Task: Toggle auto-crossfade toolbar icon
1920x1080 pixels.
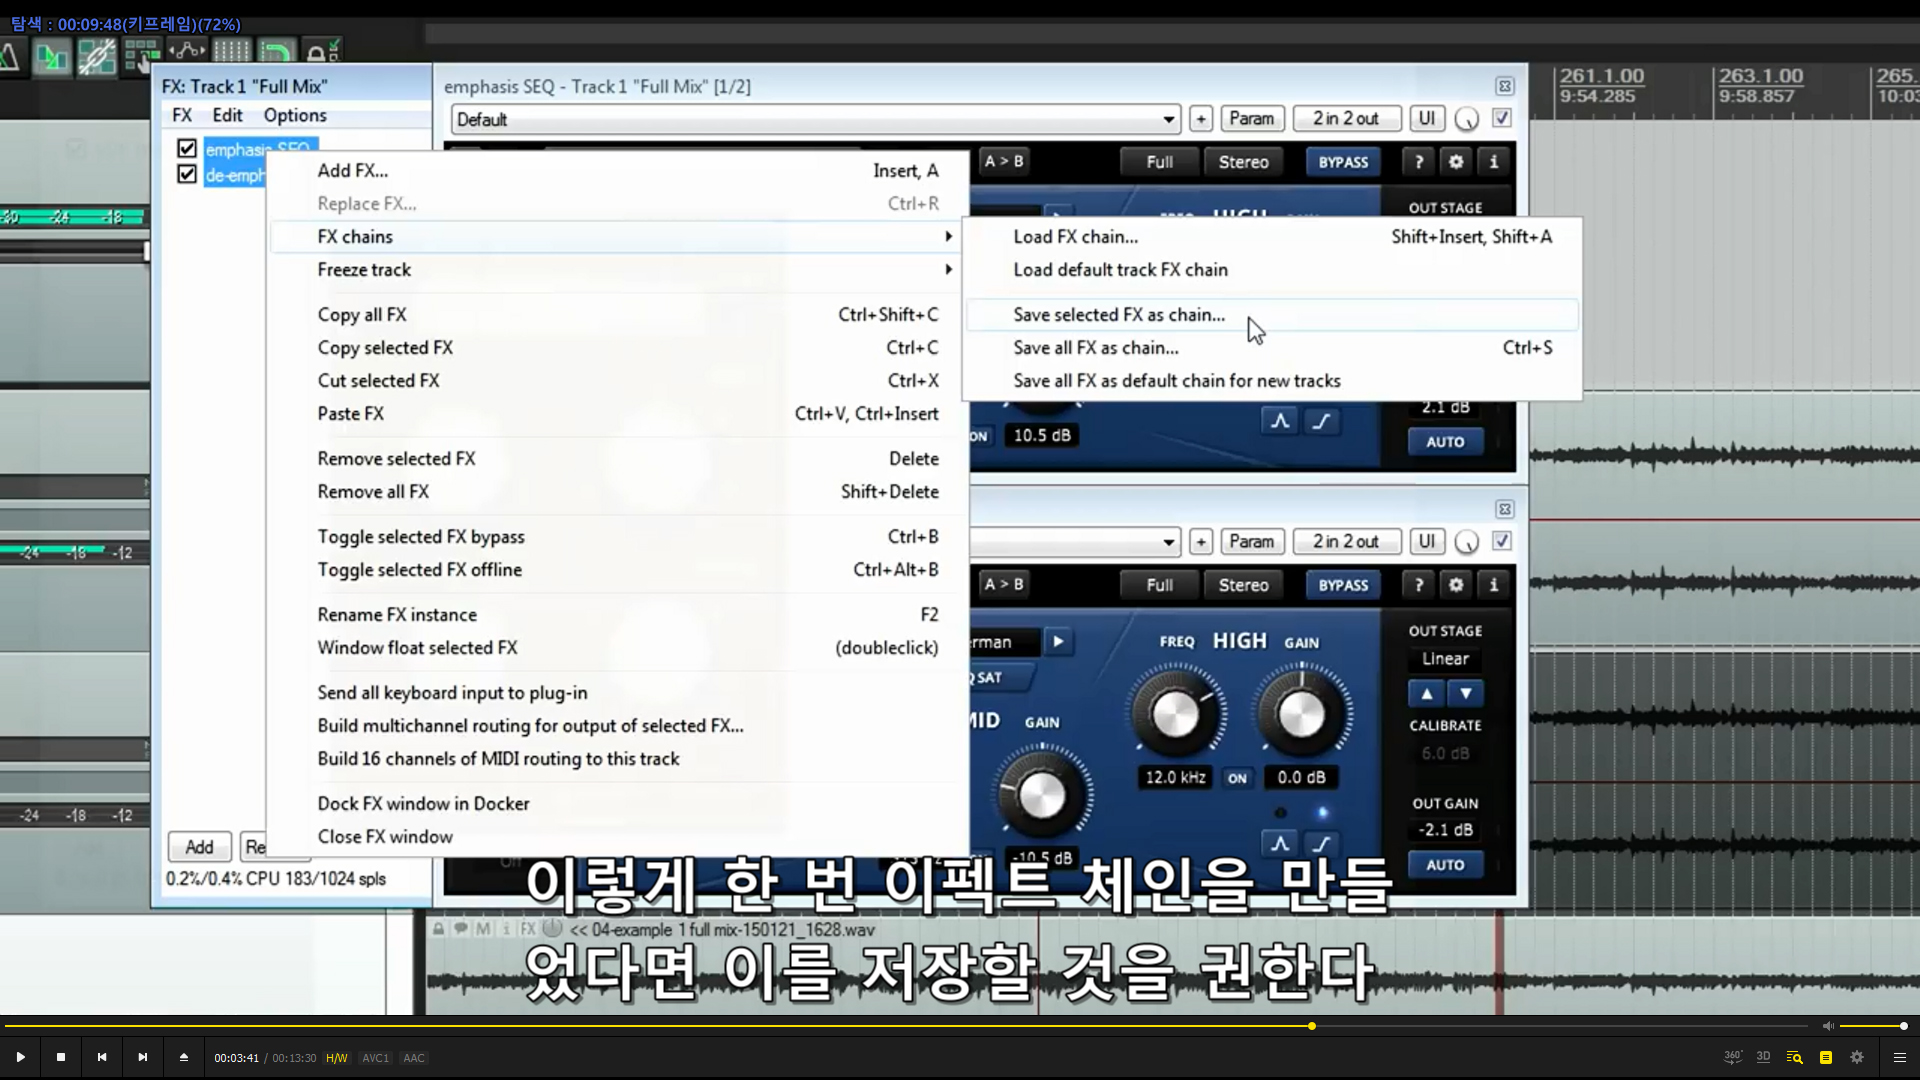Action: (51, 55)
